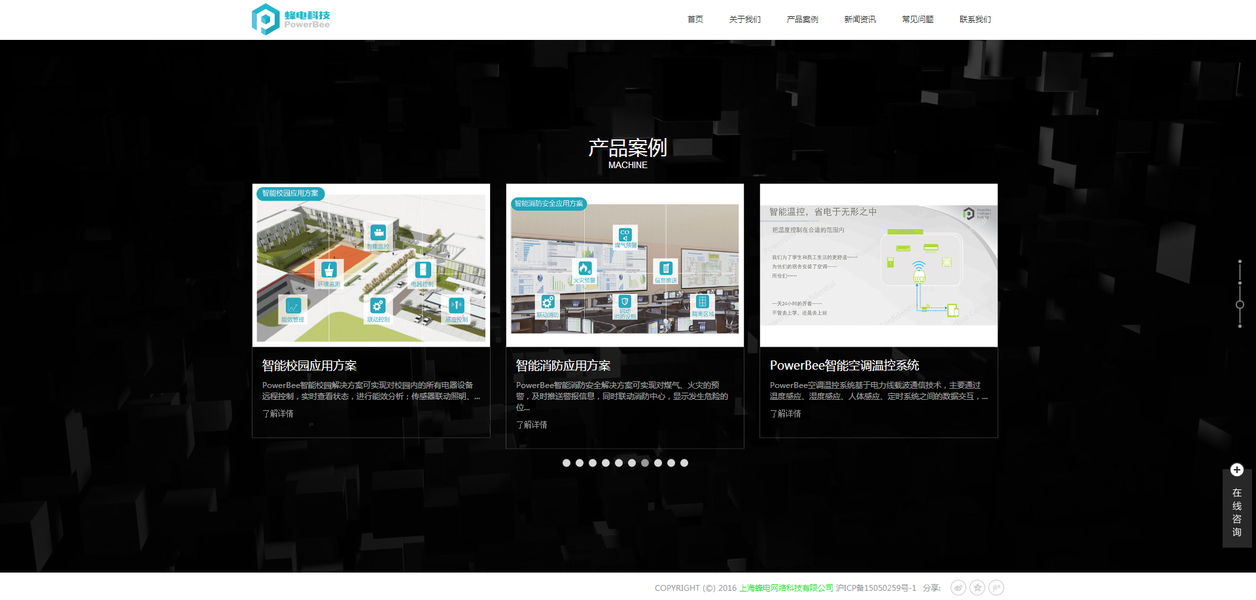Click the campus solution description paragraph
This screenshot has width=1256, height=600.
371,390
